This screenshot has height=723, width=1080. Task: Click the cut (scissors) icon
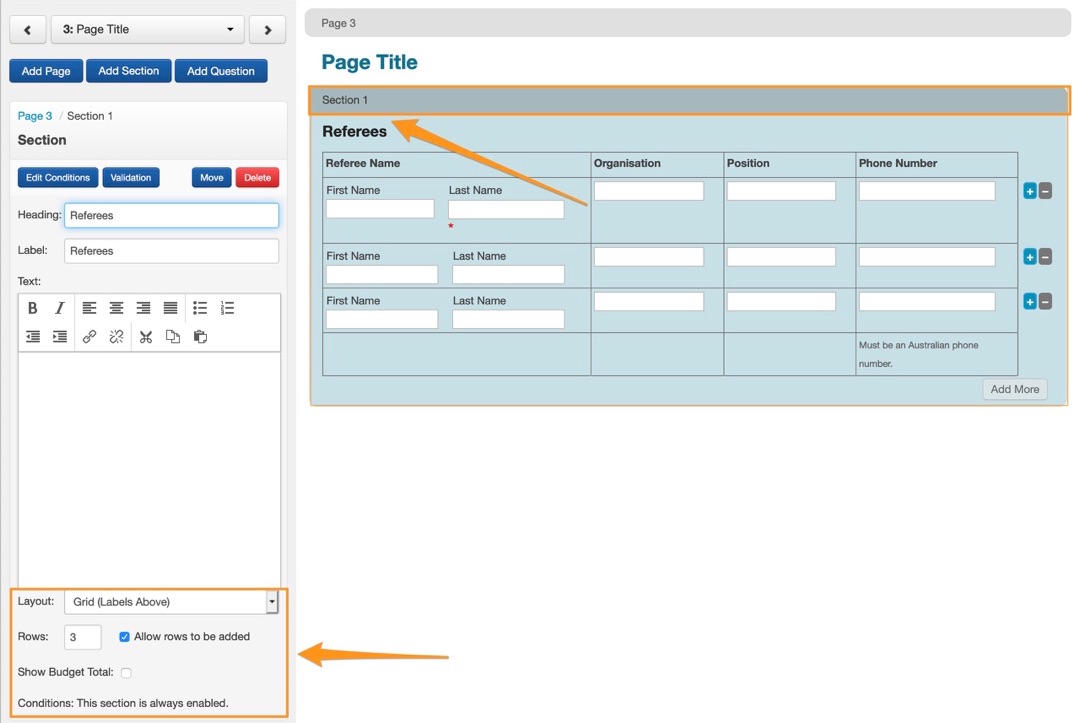point(146,337)
